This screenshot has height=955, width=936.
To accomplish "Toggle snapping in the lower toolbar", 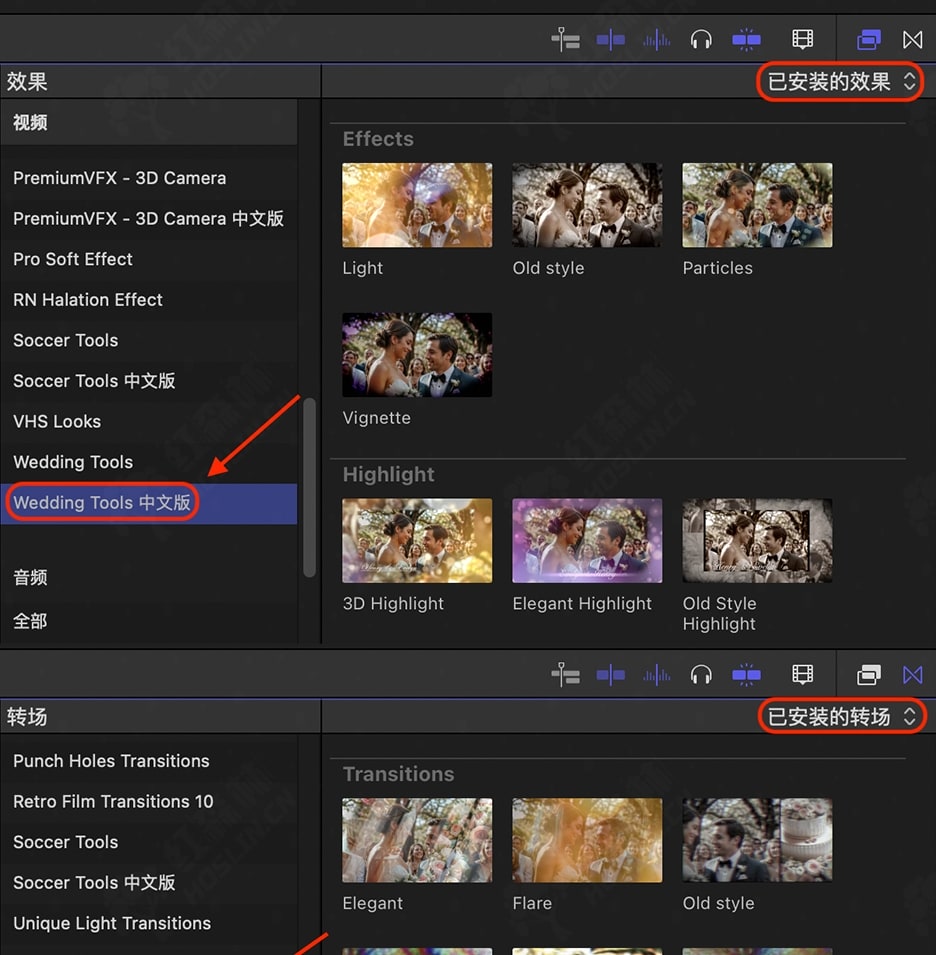I will [746, 675].
